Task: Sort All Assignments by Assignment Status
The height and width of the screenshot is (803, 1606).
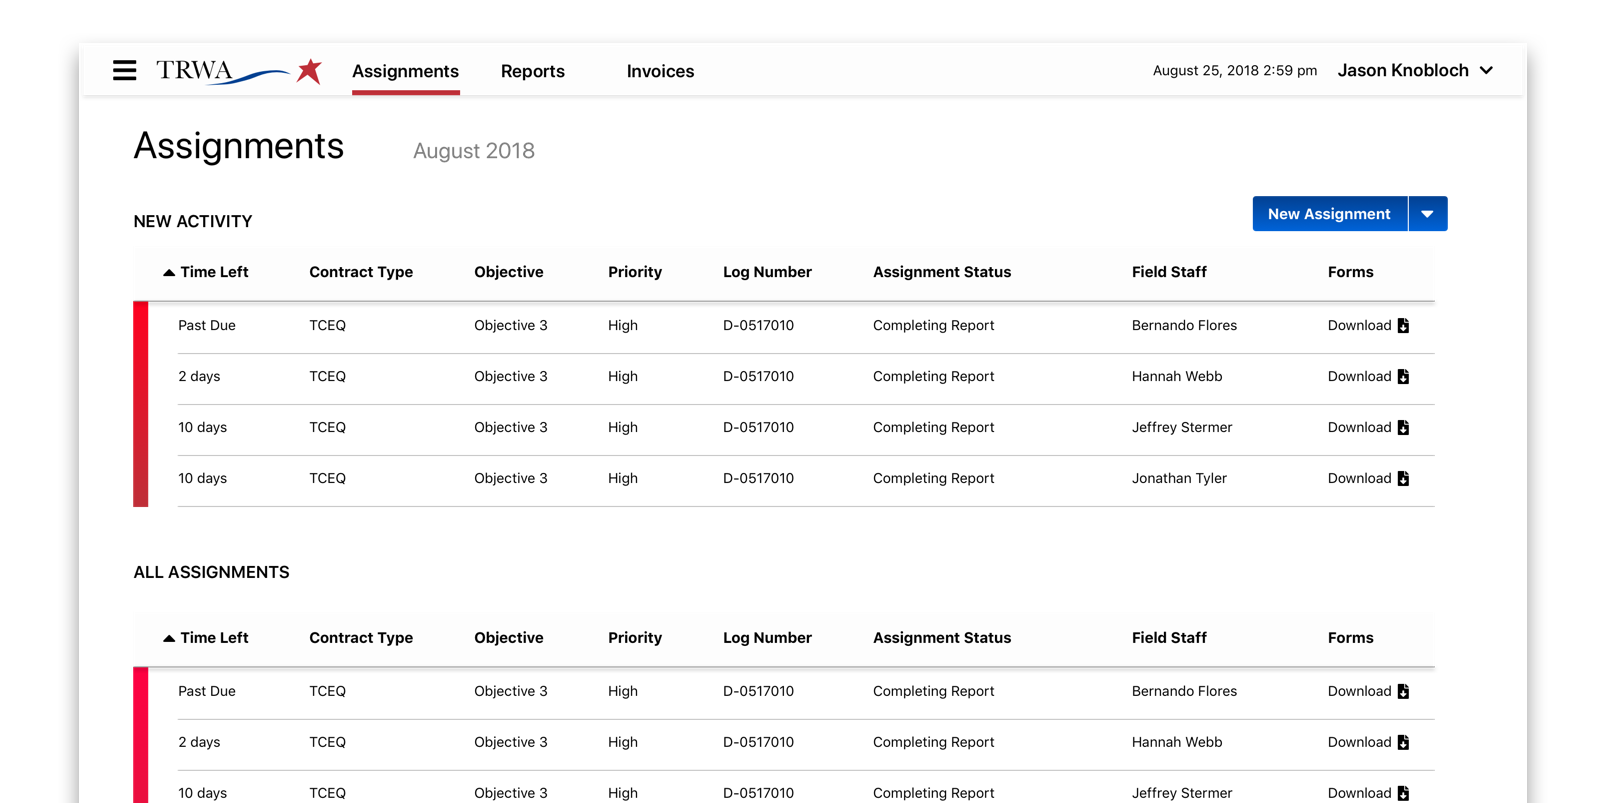Action: click(x=942, y=638)
